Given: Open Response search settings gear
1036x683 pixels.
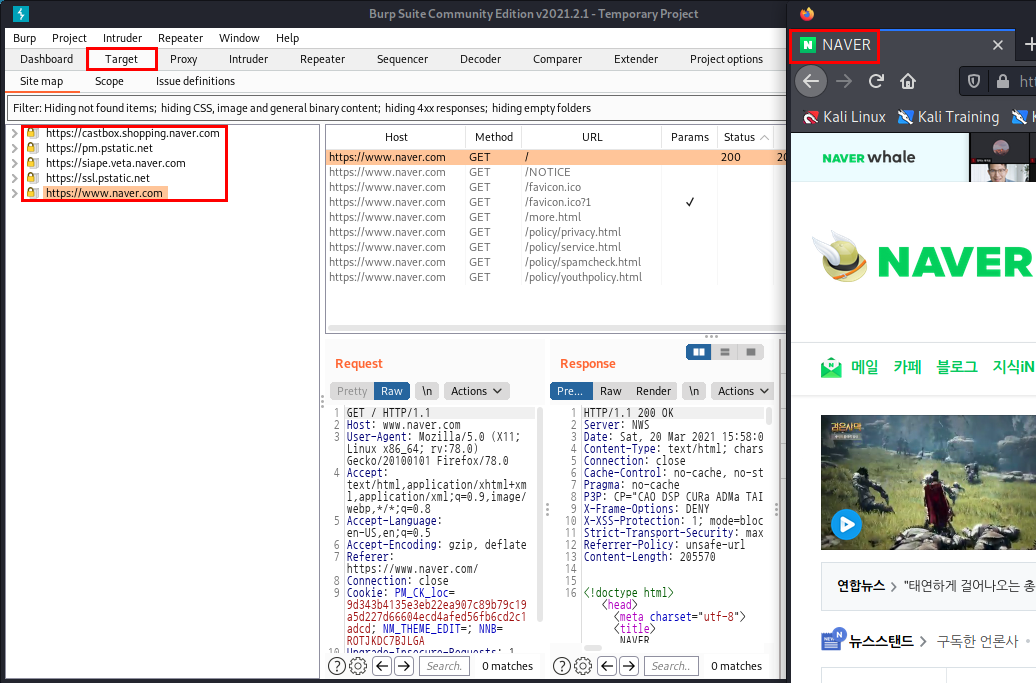Looking at the screenshot, I should click(x=583, y=666).
